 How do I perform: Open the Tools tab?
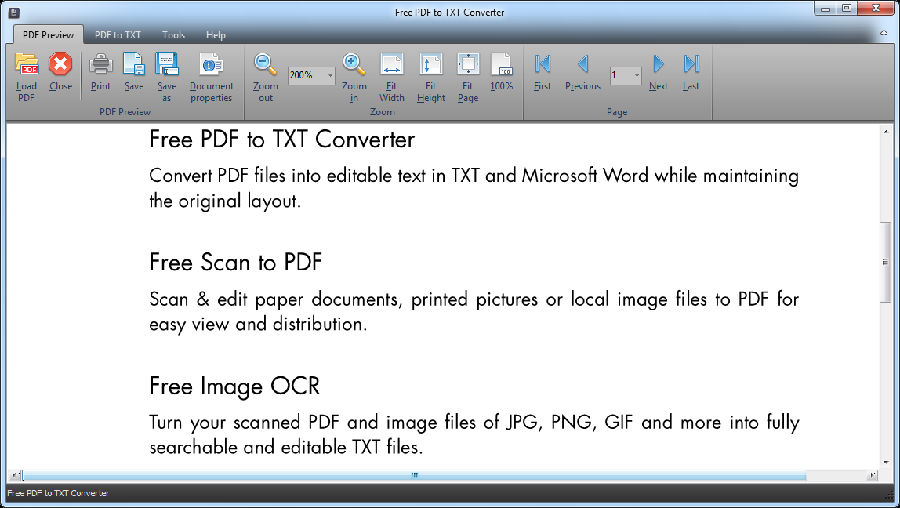[x=173, y=34]
